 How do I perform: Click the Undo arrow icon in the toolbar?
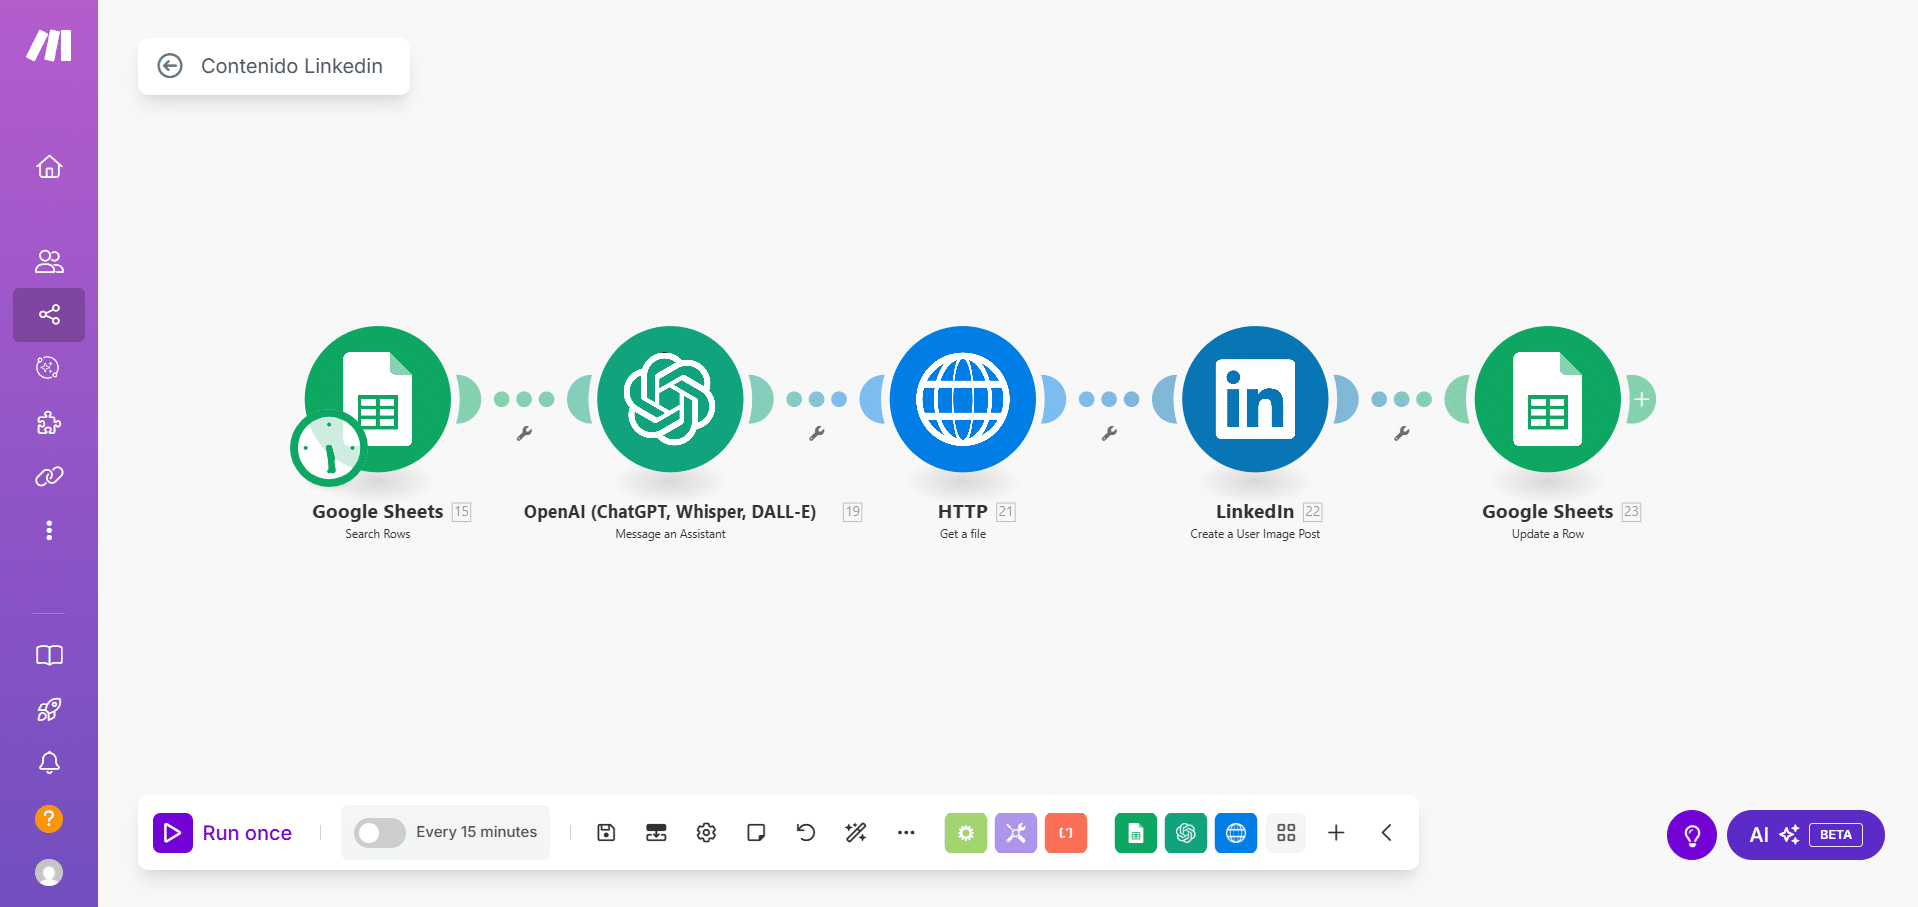(806, 833)
